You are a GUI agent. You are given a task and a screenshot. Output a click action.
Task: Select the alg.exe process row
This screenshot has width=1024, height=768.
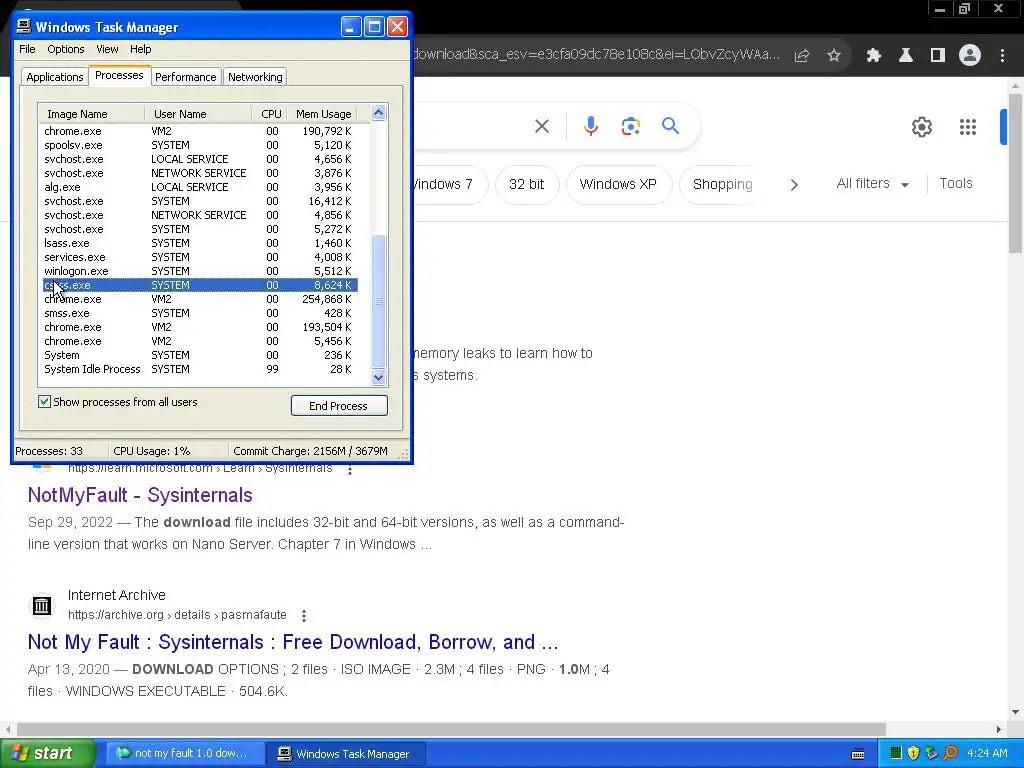coord(199,187)
